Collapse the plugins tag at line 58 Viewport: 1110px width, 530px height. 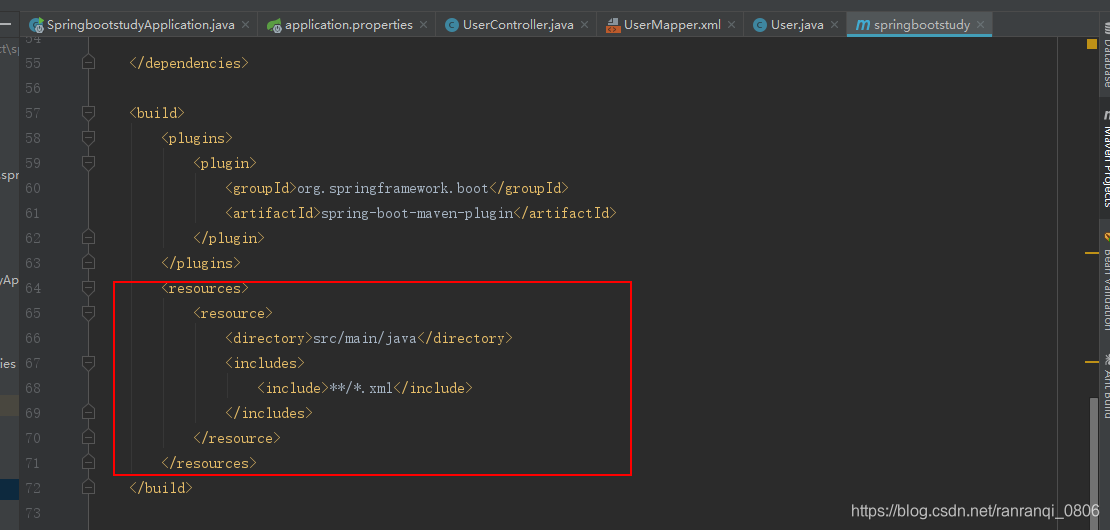(x=88, y=138)
